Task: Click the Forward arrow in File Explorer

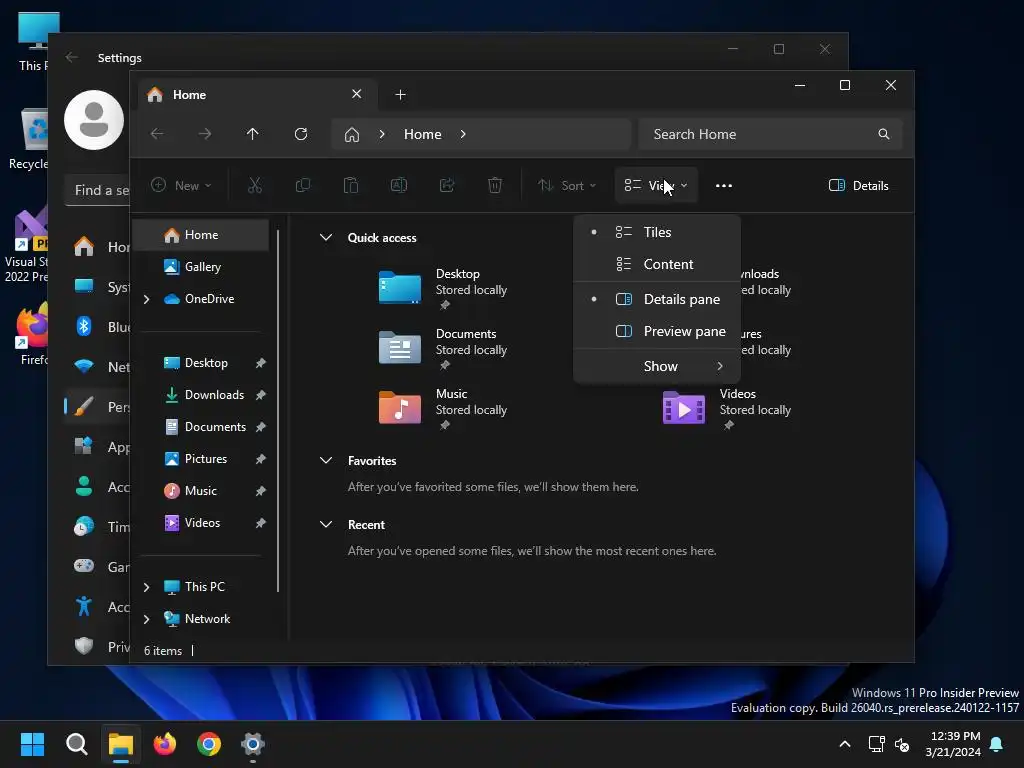Action: [x=204, y=134]
